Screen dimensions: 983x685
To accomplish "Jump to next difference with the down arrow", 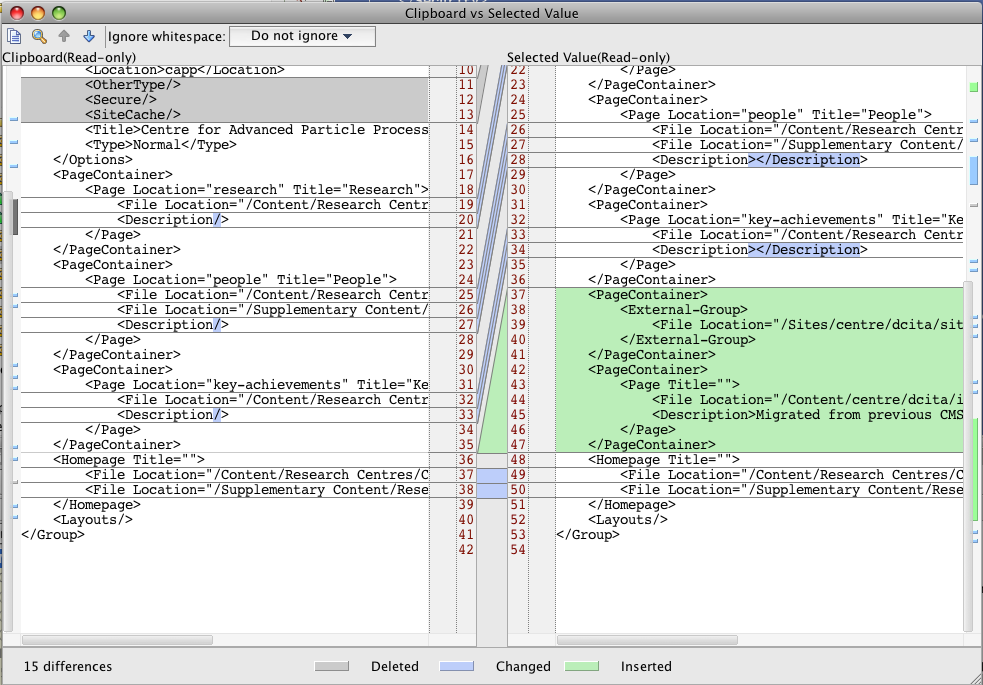I will coord(89,35).
